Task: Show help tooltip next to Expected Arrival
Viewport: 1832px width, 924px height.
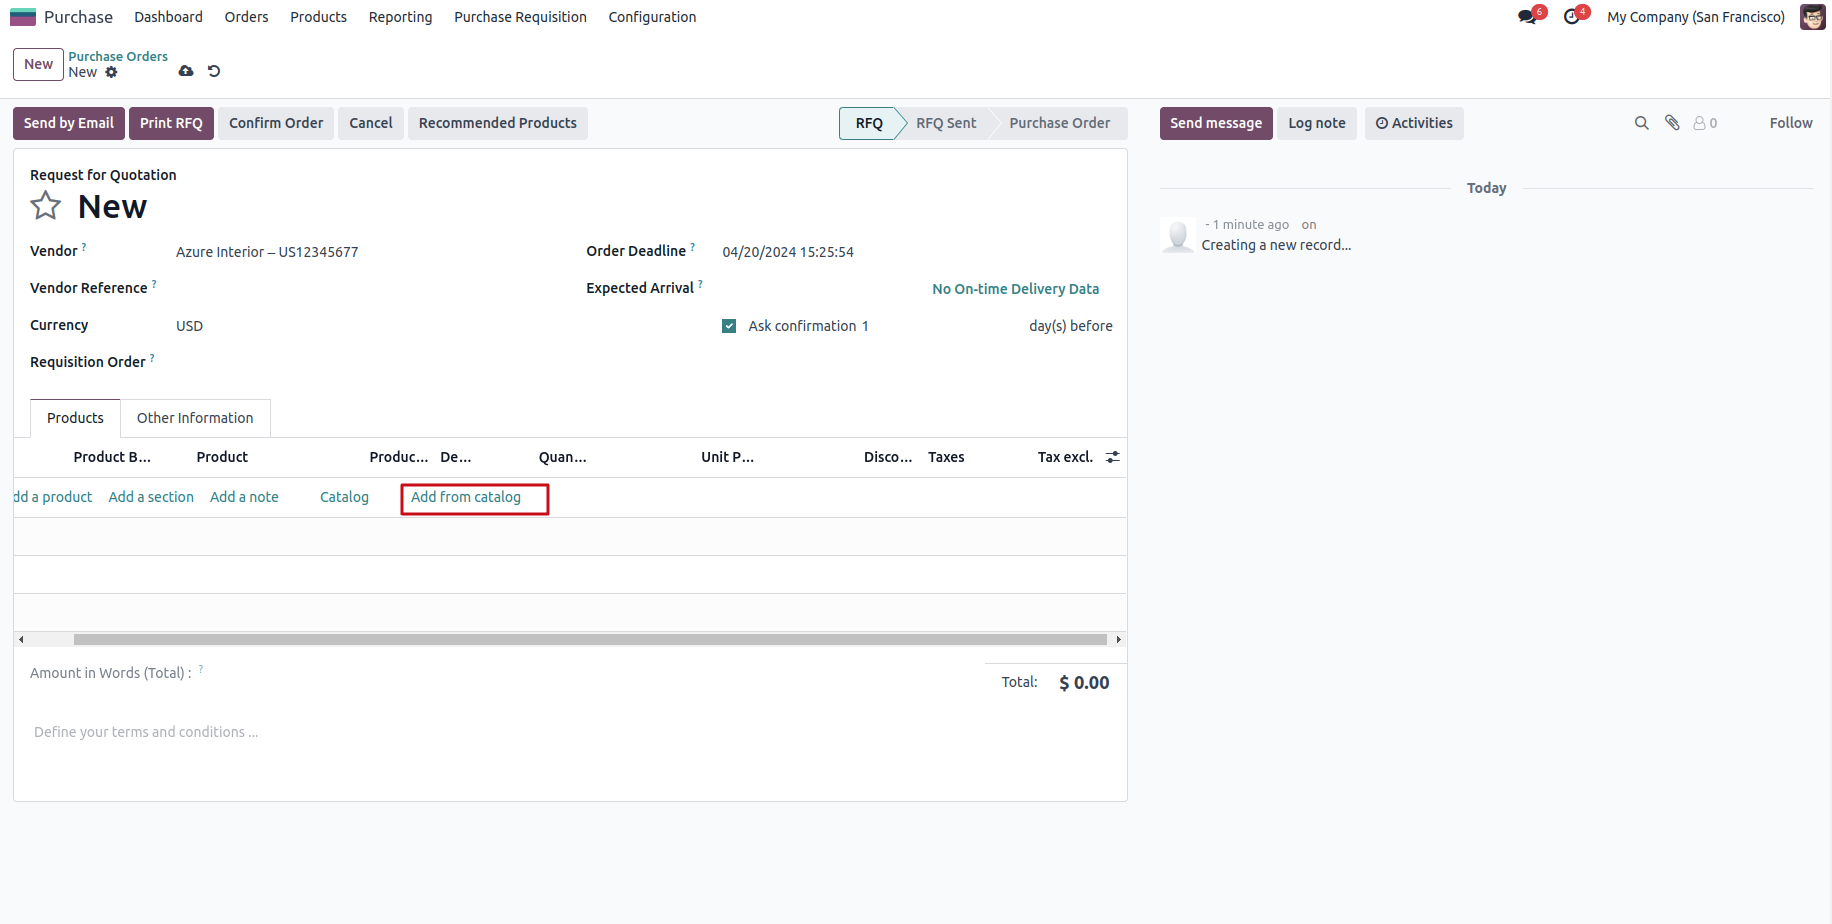Action: click(x=700, y=283)
